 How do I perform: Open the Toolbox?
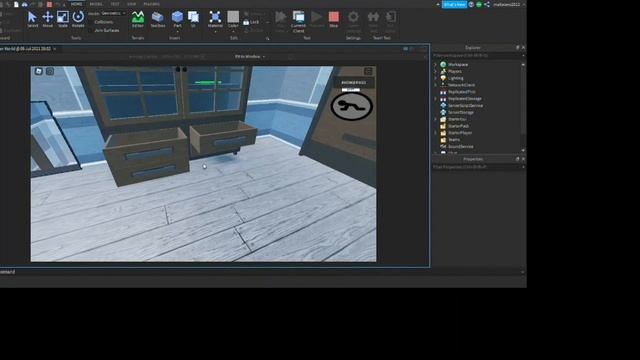[x=158, y=19]
